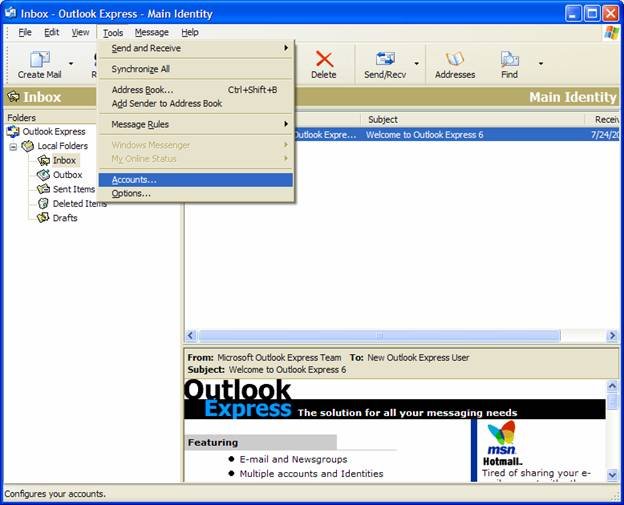Select Options... in the Tools menu
624x505 pixels.
(x=131, y=193)
